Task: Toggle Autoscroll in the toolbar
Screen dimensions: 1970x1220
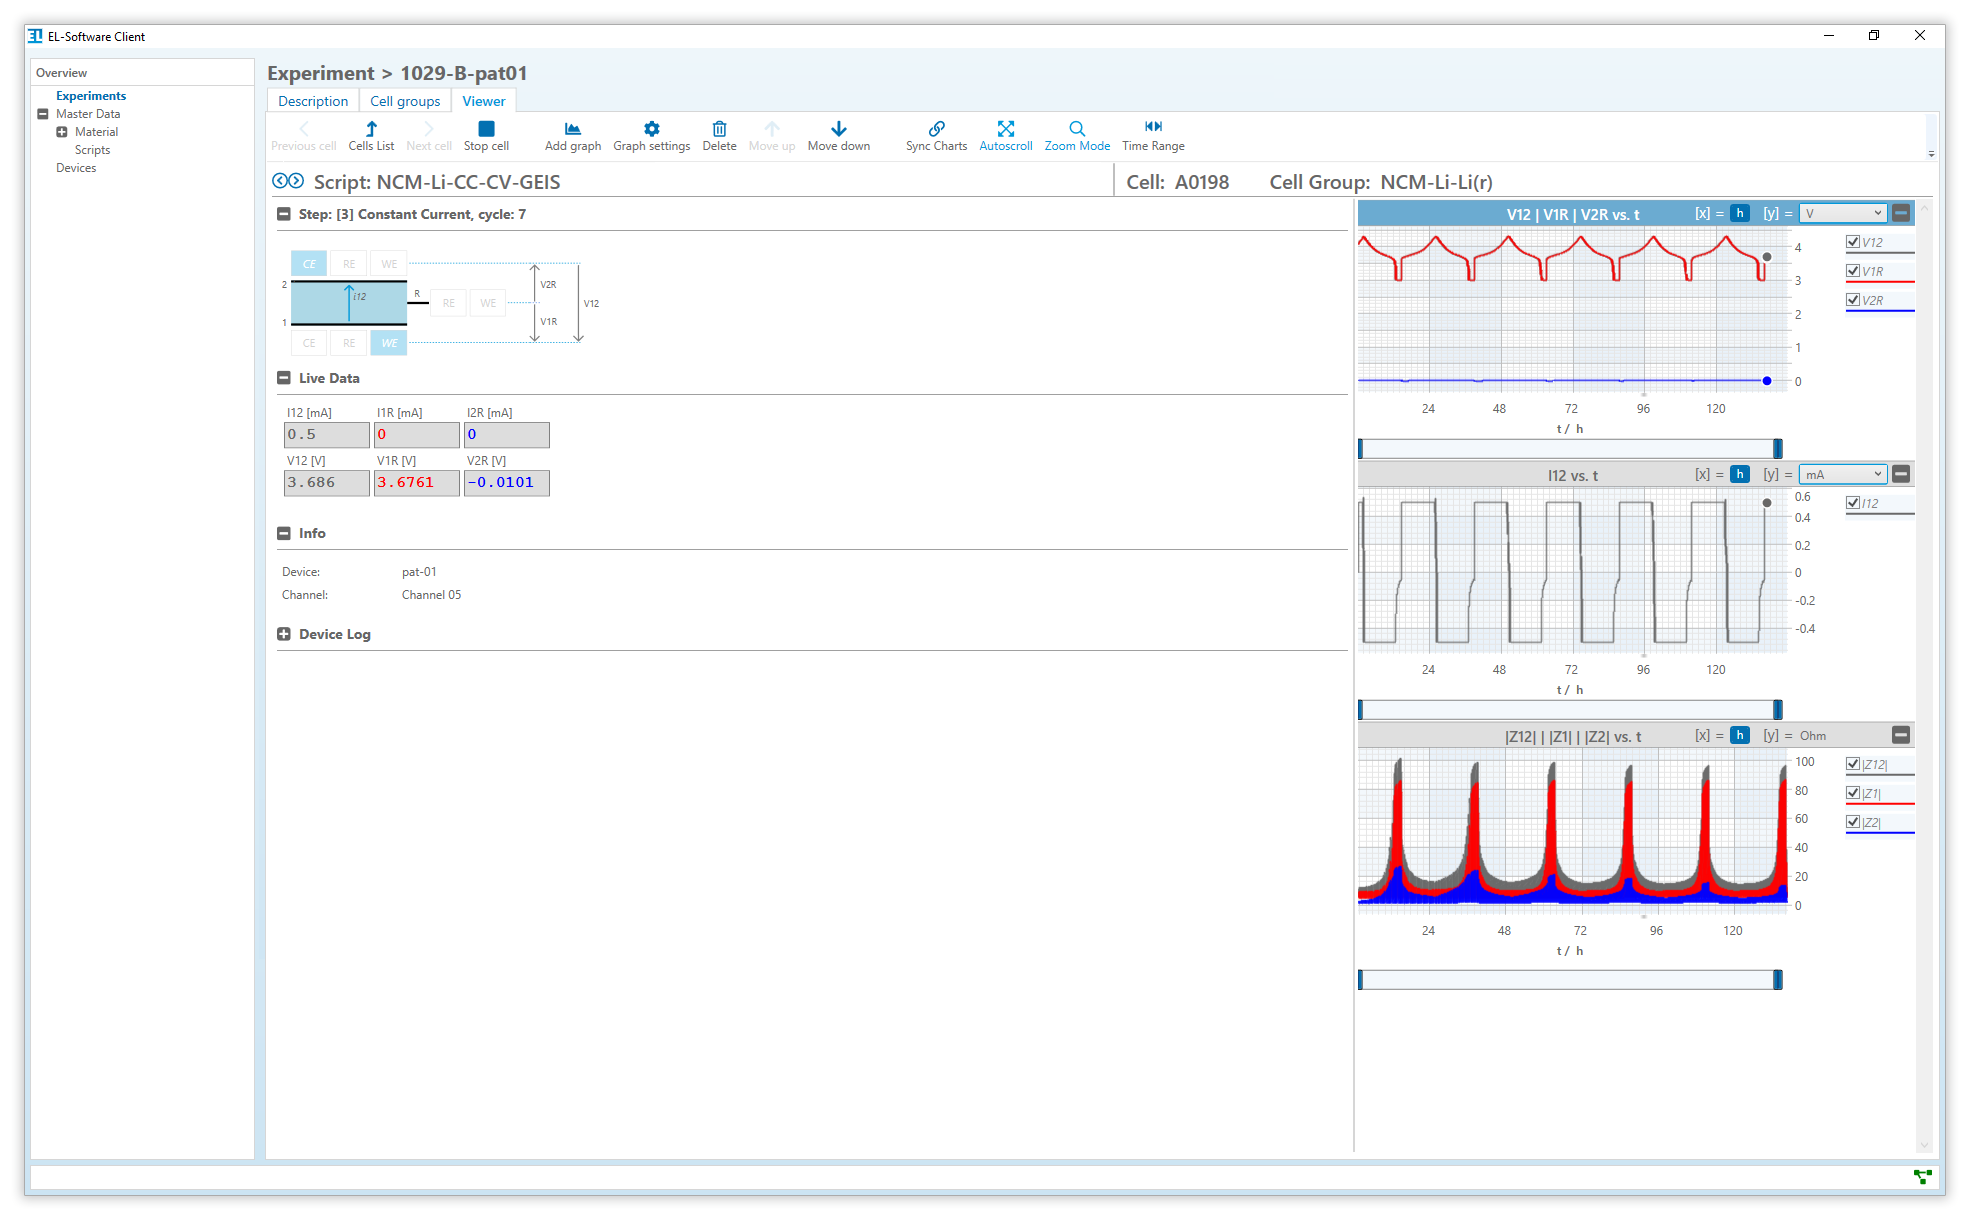Action: (x=1005, y=135)
